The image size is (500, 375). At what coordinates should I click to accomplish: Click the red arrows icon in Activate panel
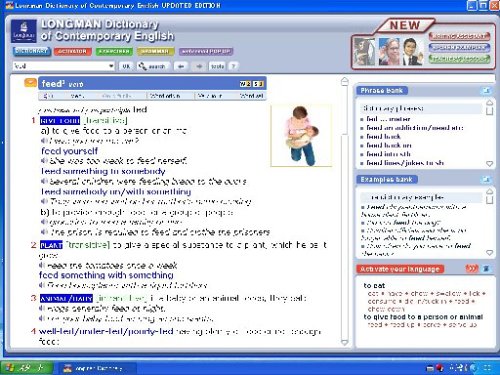point(472,269)
